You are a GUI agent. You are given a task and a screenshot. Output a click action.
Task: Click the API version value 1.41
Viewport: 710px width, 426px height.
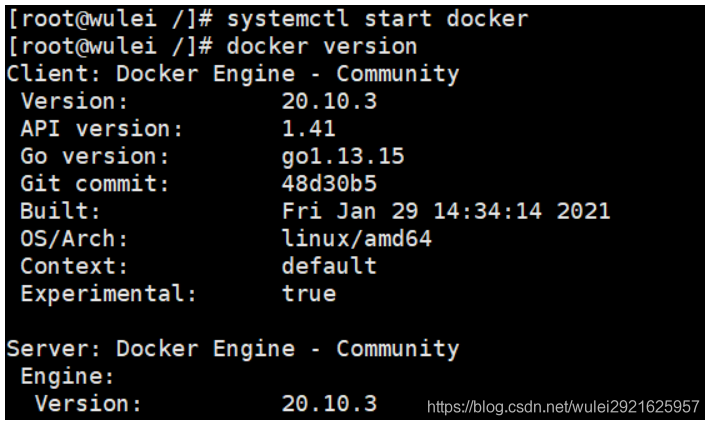pos(308,129)
